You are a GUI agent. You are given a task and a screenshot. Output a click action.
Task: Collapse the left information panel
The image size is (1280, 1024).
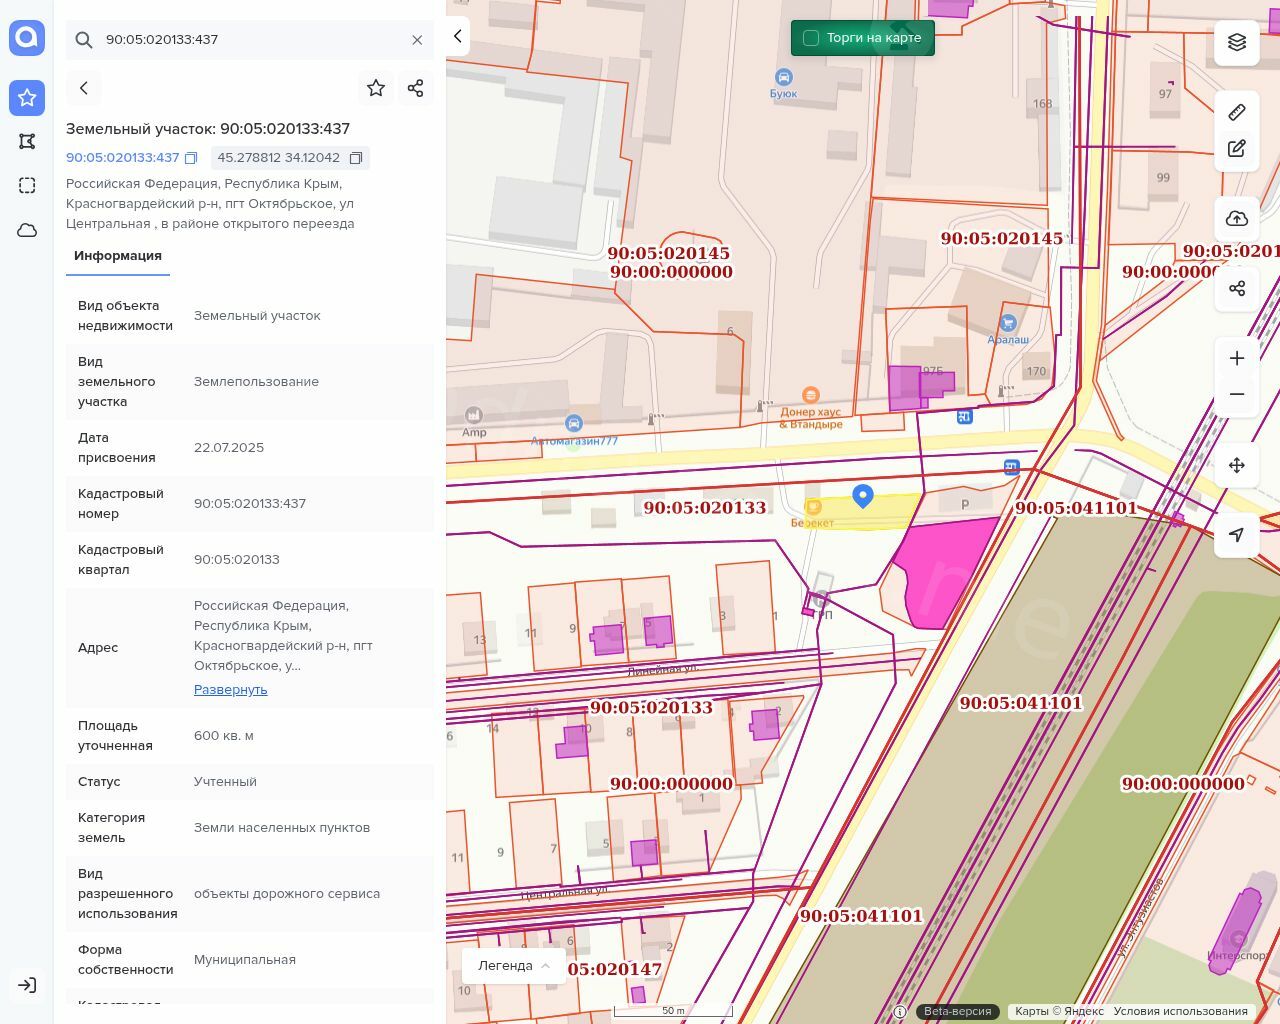pyautogui.click(x=458, y=37)
